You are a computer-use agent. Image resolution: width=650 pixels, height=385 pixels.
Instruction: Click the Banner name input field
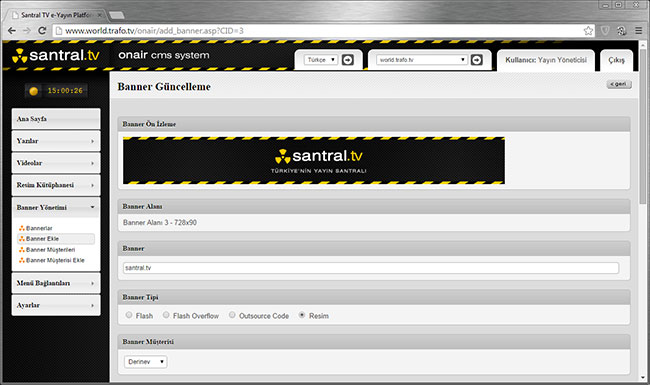(371, 268)
